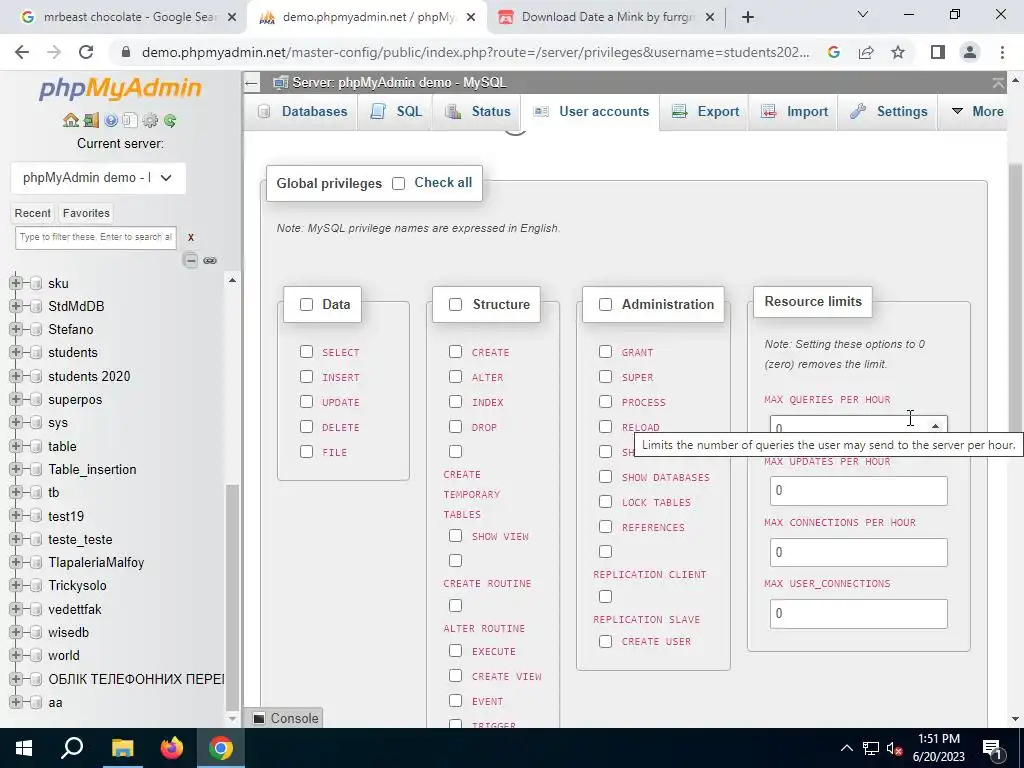1024x768 pixels.
Task: Enable the INSERT privilege
Action: [x=306, y=377]
